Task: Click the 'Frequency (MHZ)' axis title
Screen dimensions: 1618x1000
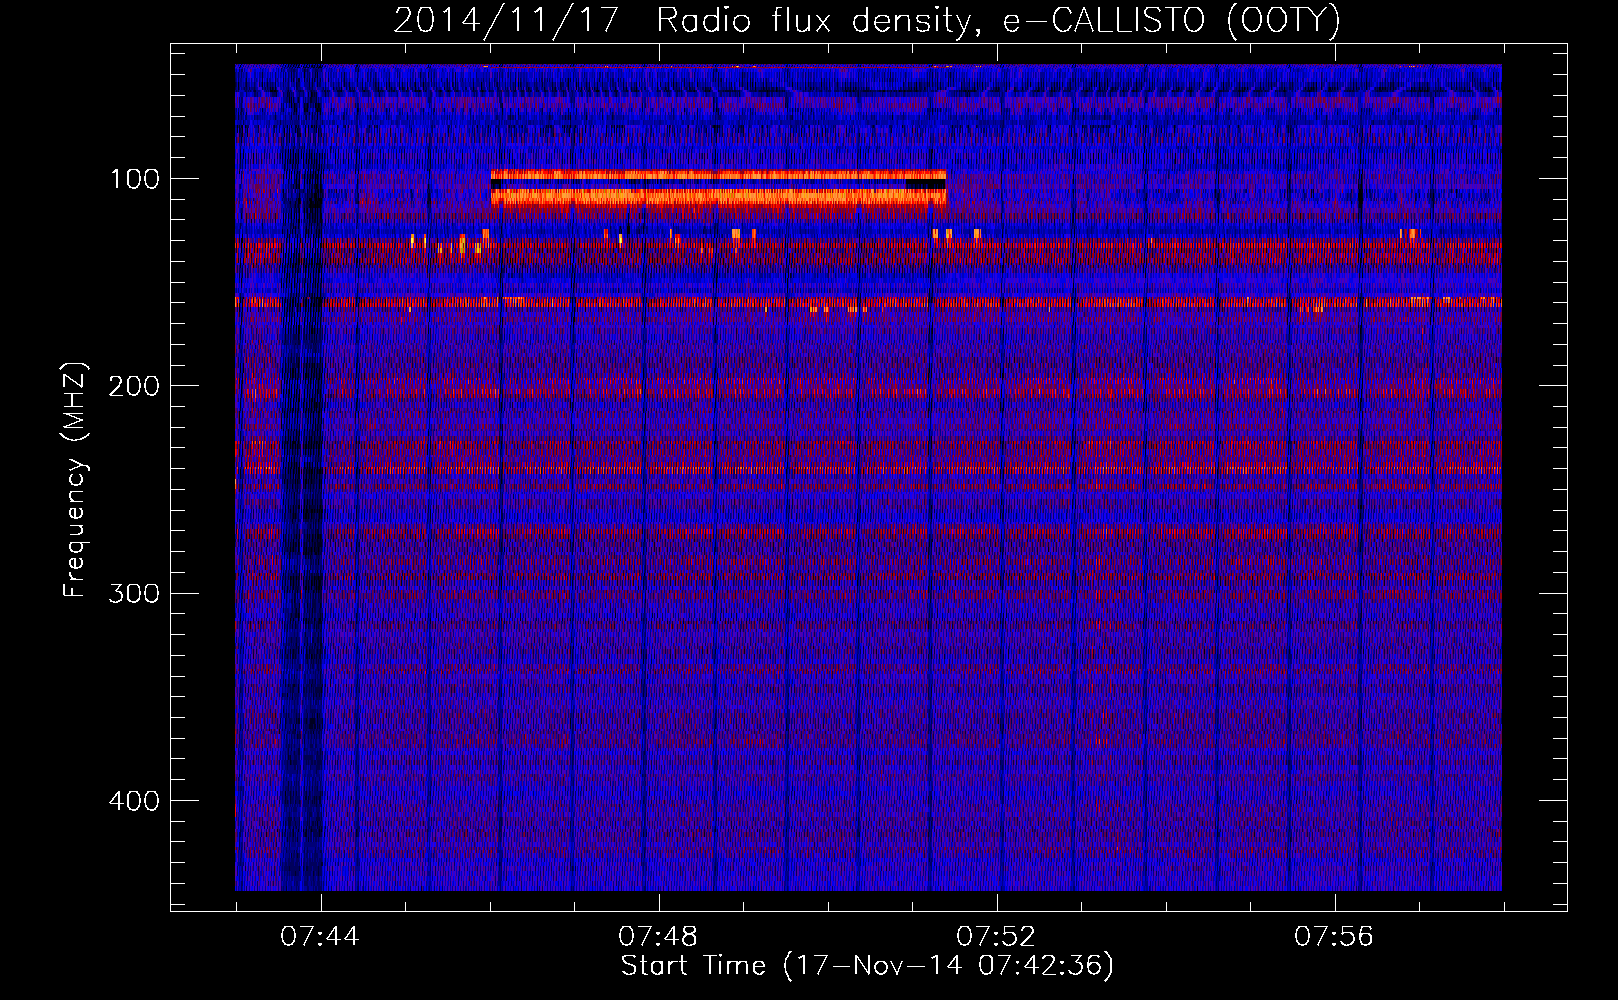Action: pos(75,480)
